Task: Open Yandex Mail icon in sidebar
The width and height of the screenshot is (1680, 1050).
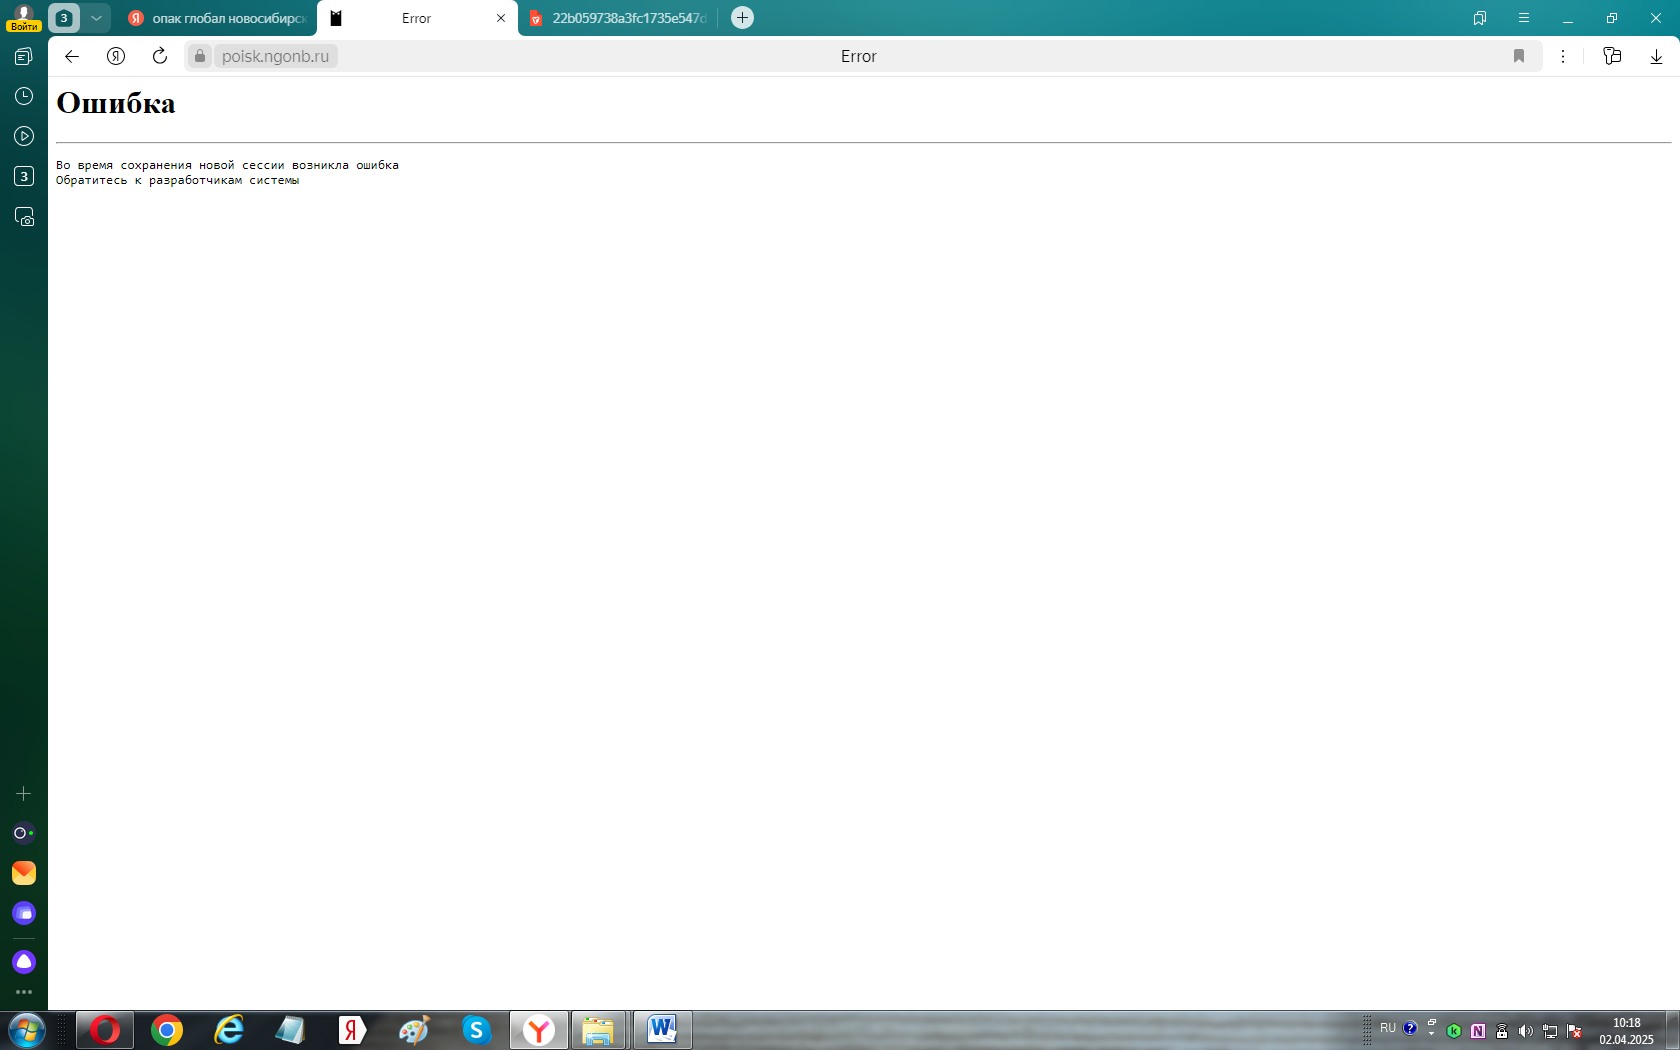Action: tap(24, 873)
